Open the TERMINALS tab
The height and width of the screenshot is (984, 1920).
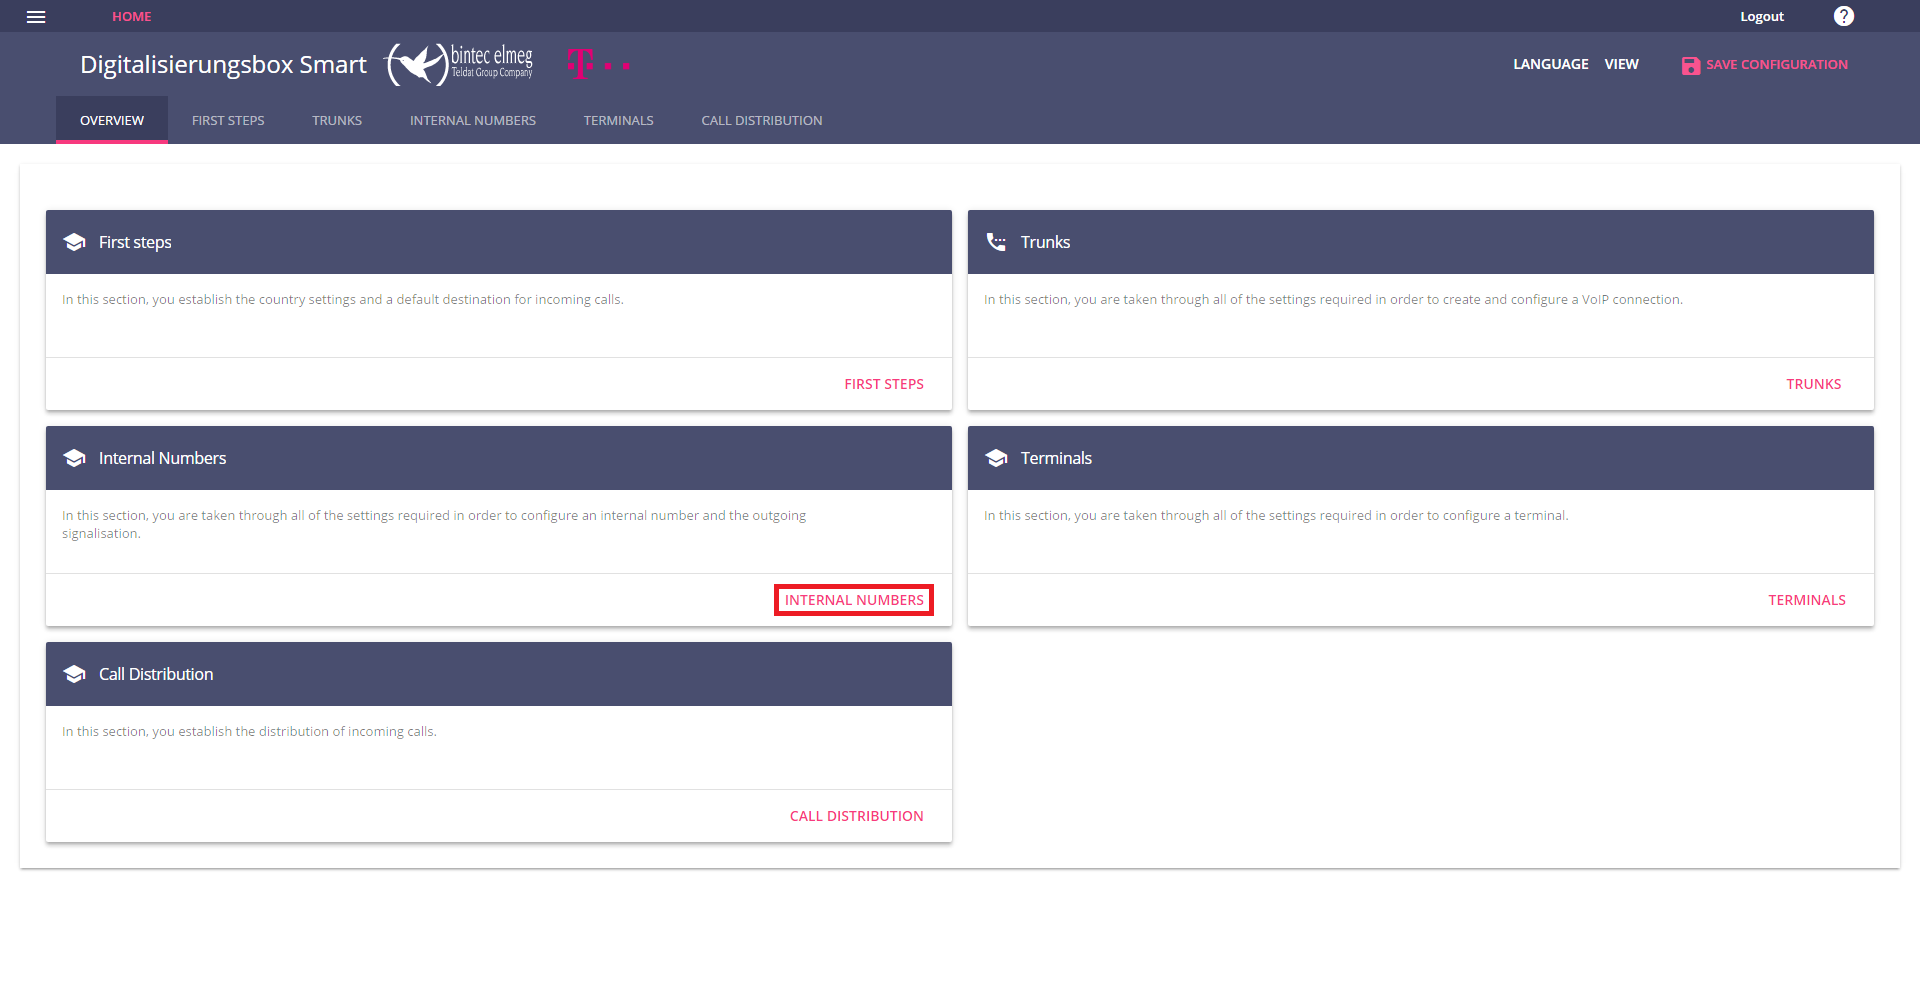point(619,120)
